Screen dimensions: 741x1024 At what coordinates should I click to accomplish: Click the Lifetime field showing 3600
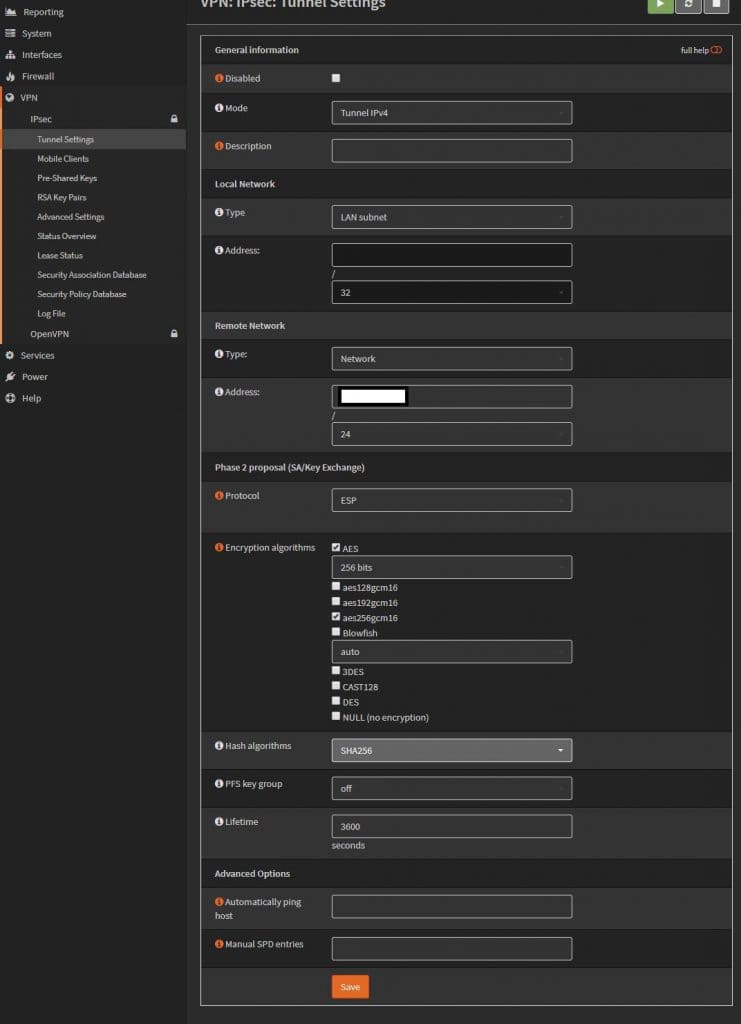point(452,826)
